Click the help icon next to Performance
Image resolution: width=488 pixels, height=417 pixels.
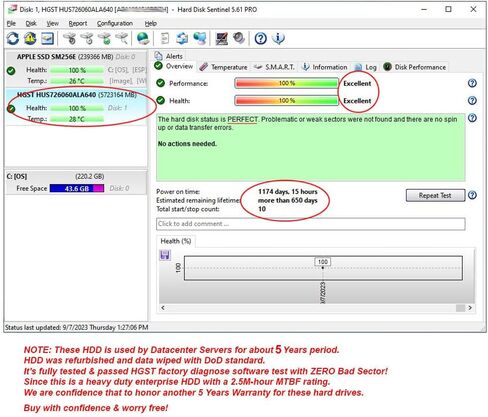click(472, 83)
